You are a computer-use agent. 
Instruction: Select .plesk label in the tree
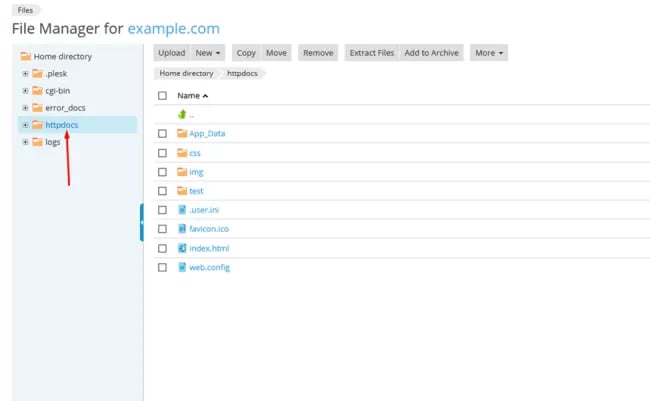(x=56, y=74)
